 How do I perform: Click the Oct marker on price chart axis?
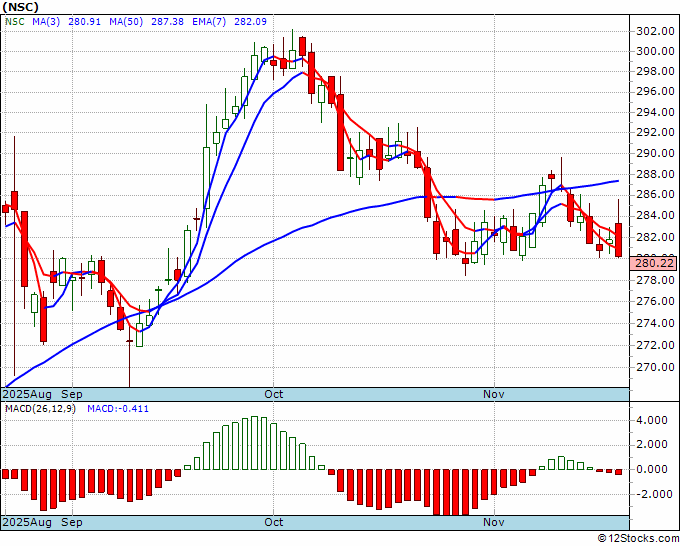[273, 394]
